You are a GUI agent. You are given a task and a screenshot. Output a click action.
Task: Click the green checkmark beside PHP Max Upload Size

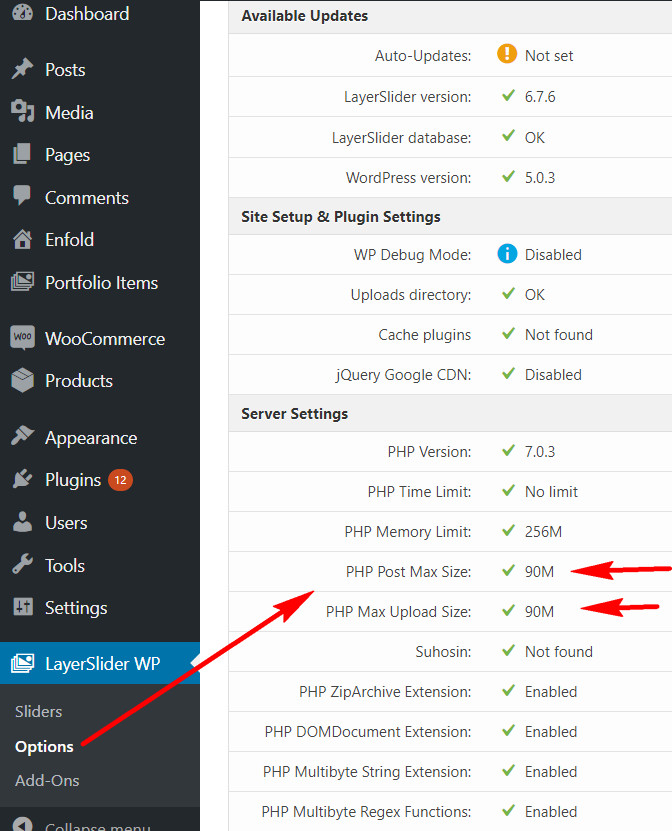click(508, 611)
